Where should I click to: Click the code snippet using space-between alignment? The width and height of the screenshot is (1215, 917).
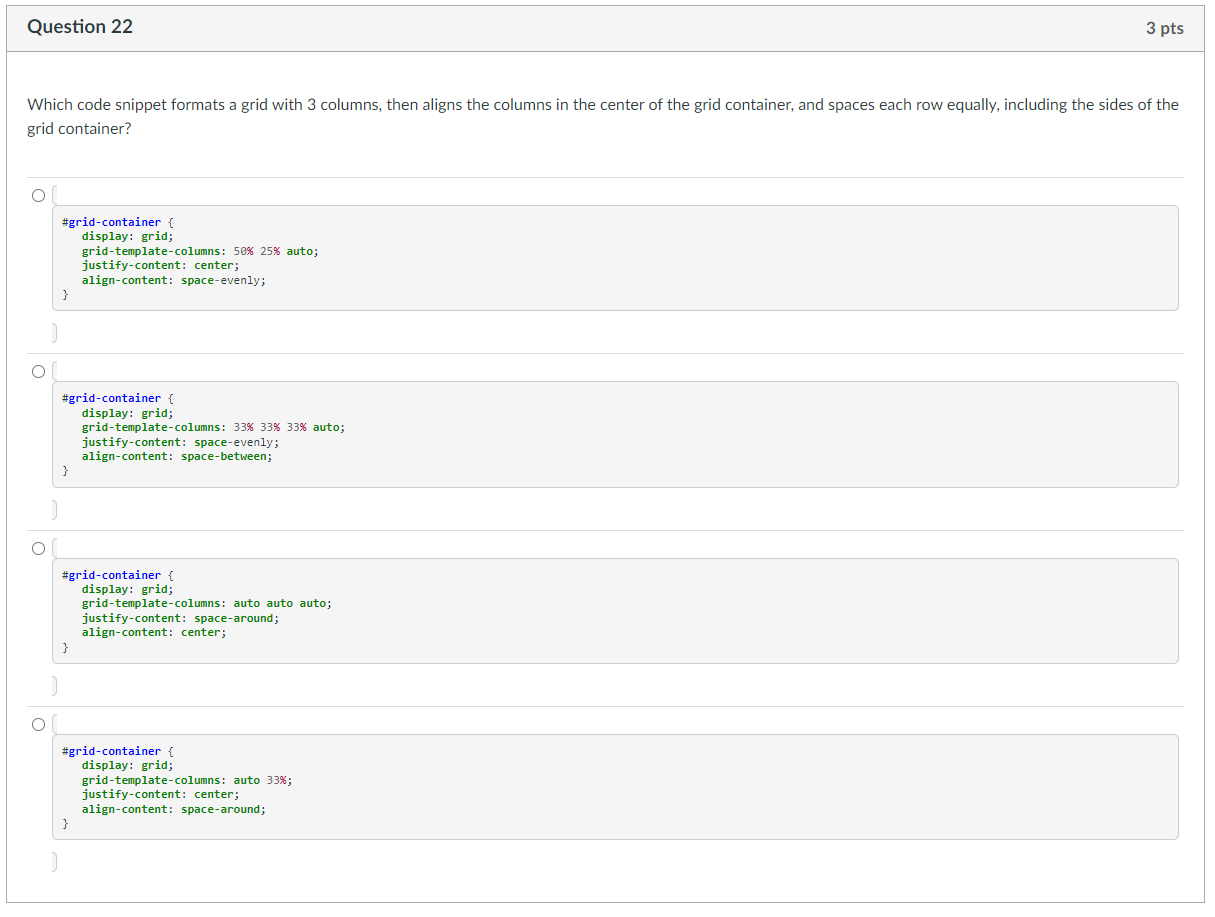[400, 433]
